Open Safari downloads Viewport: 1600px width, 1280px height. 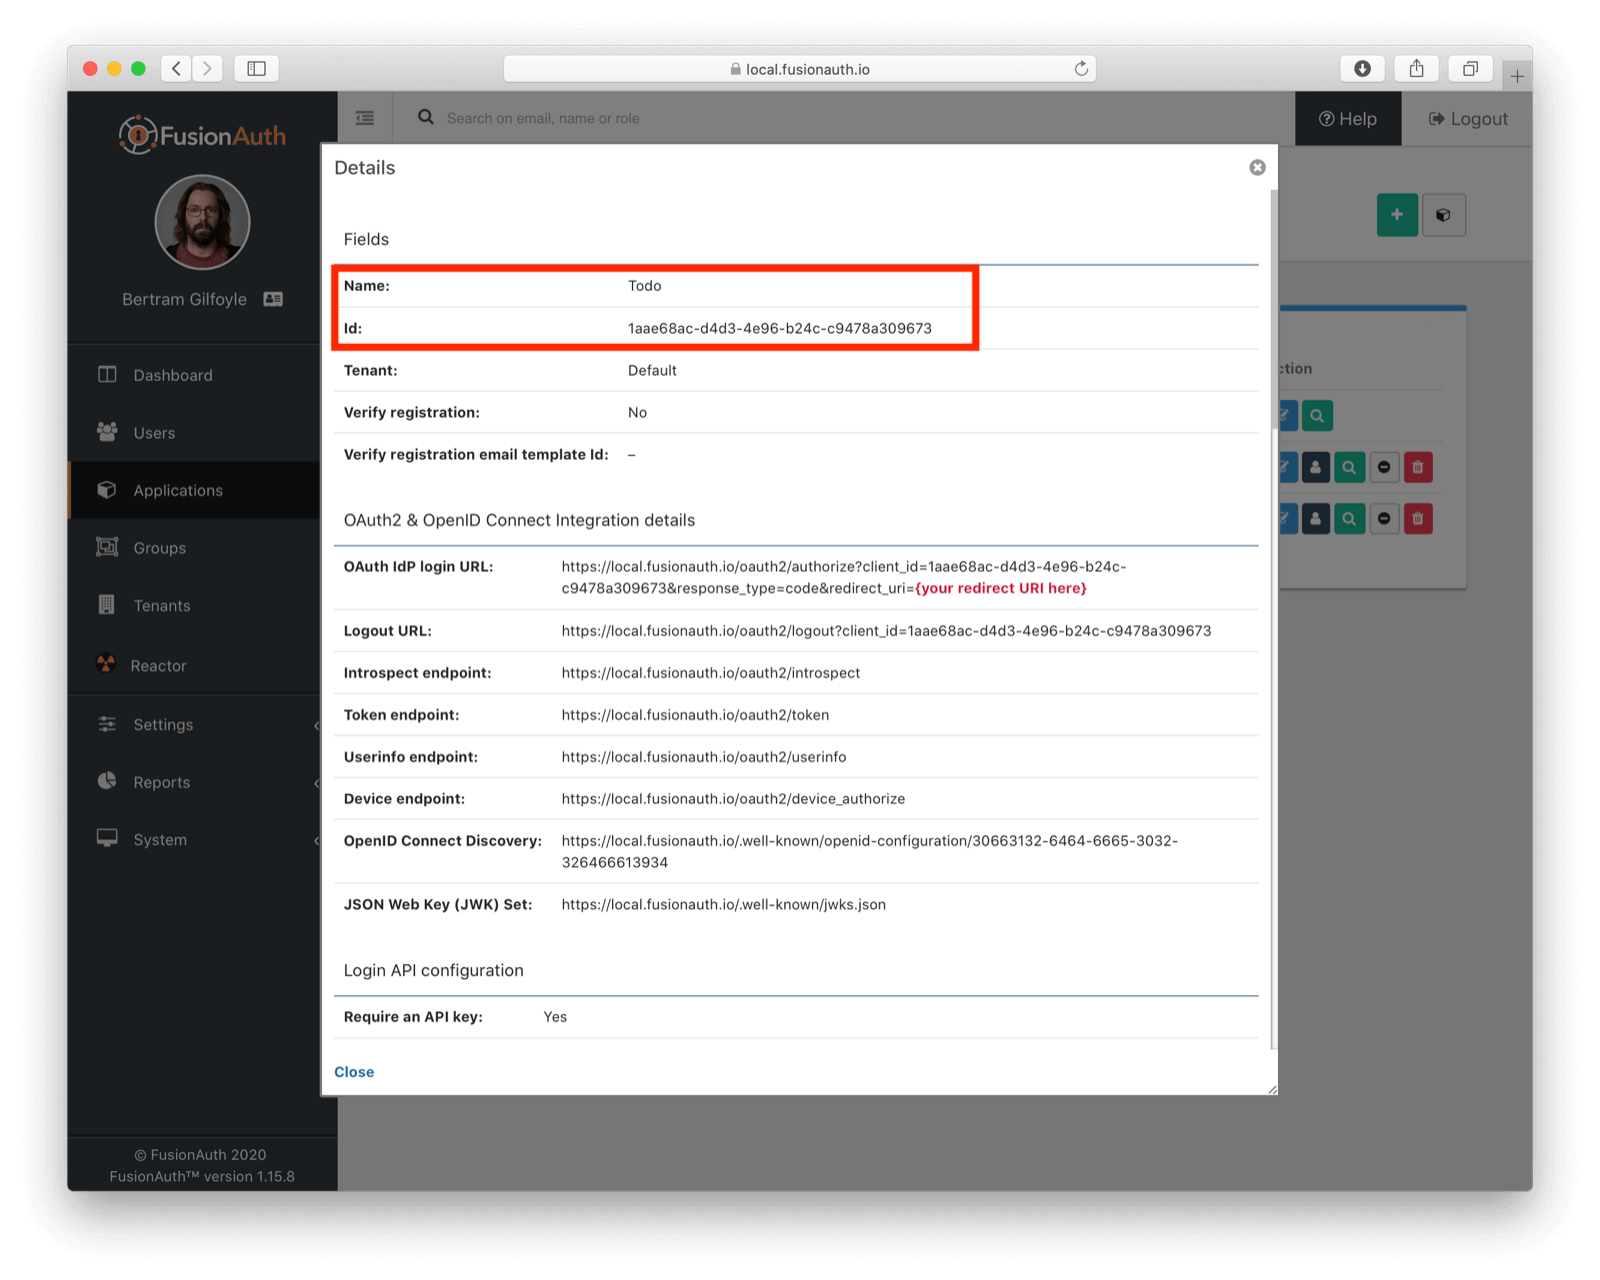(x=1362, y=68)
